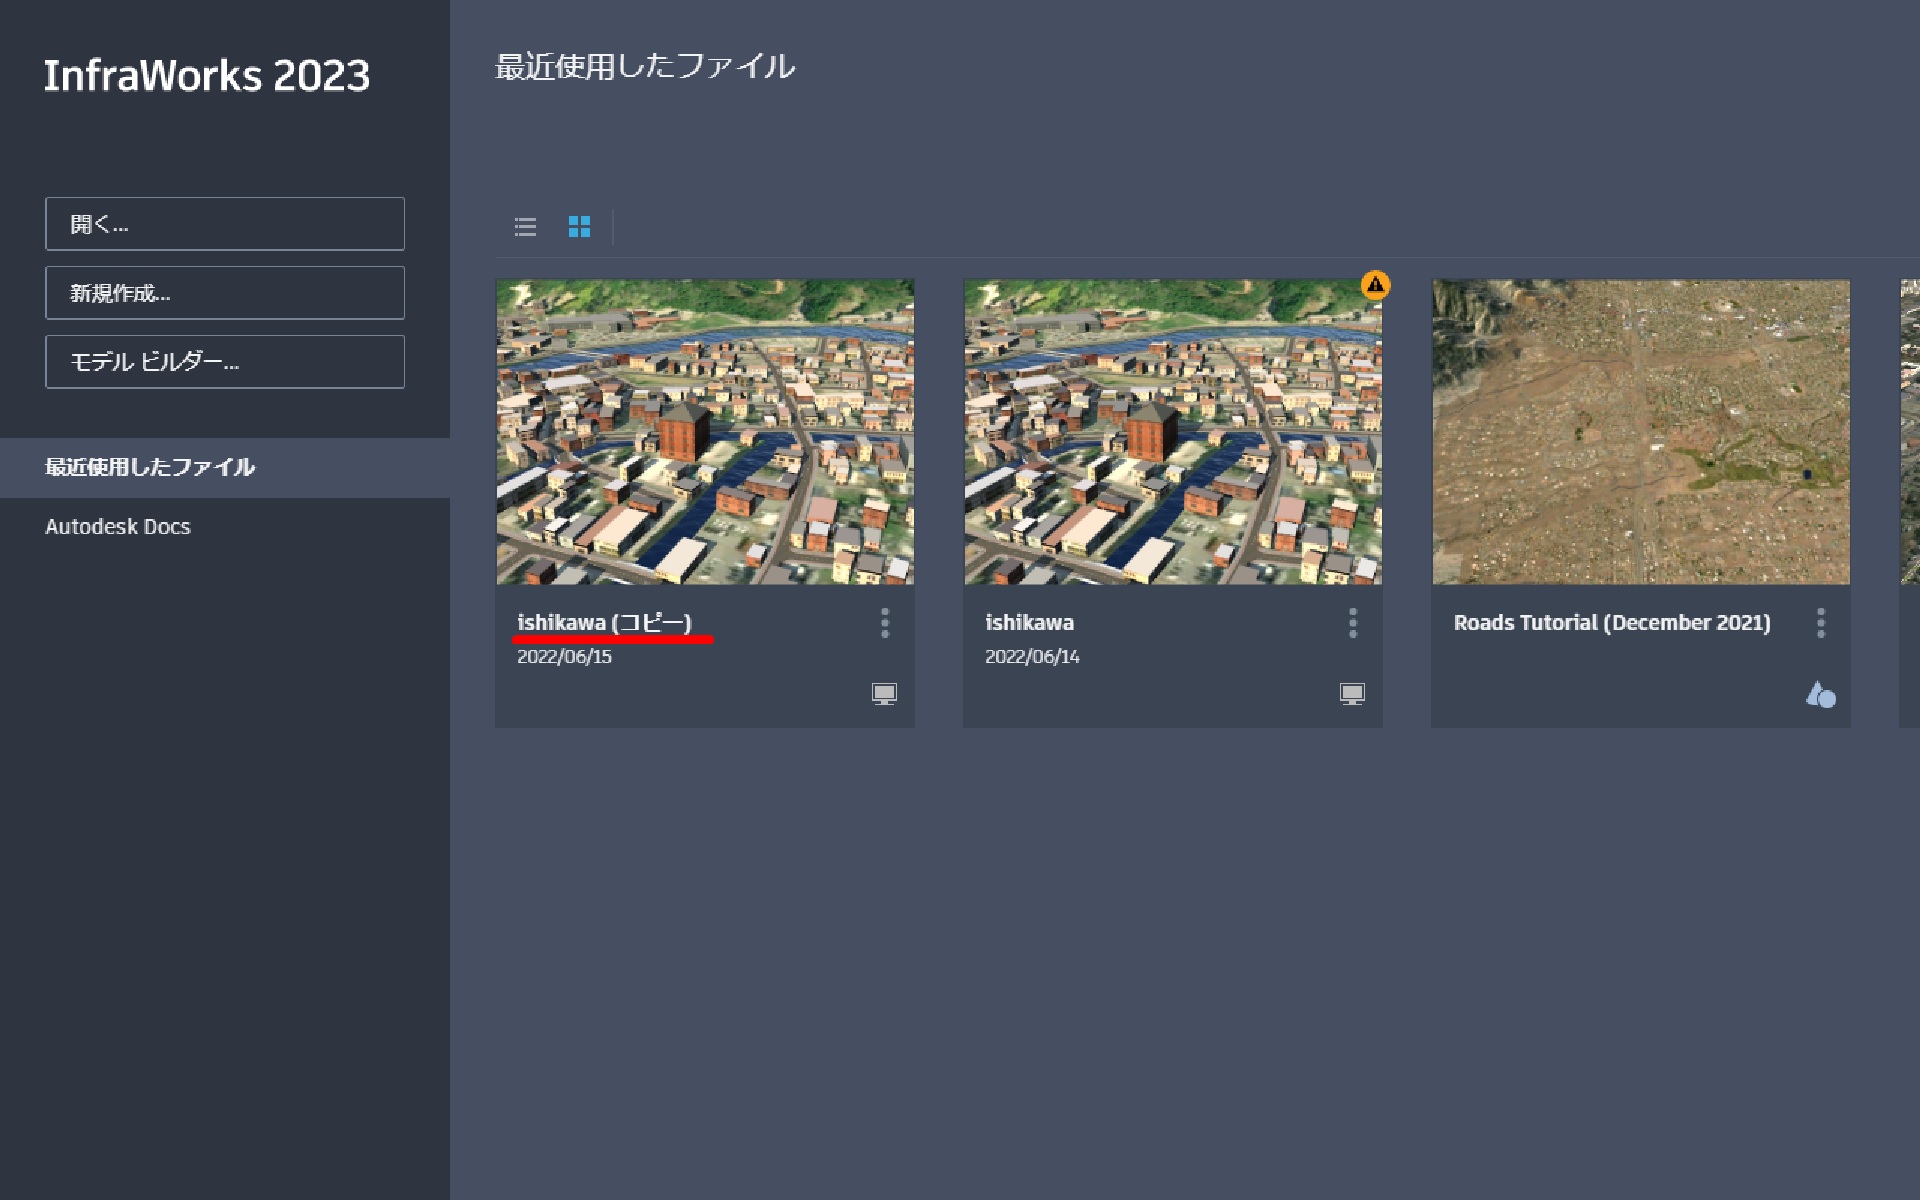Screen dimensions: 1928x1200
Task: Click Roads Tutorial (December 2021) title
Action: coord(1613,623)
